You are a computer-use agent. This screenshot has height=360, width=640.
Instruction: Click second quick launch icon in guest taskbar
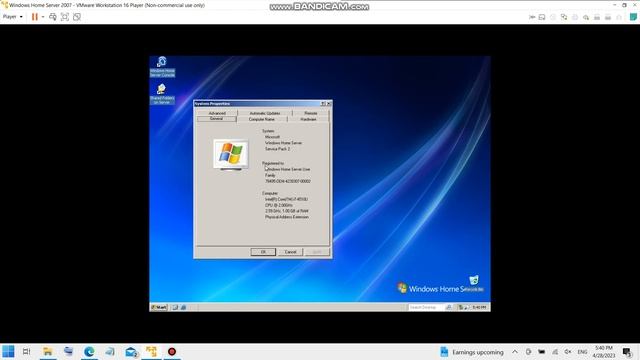pos(183,307)
